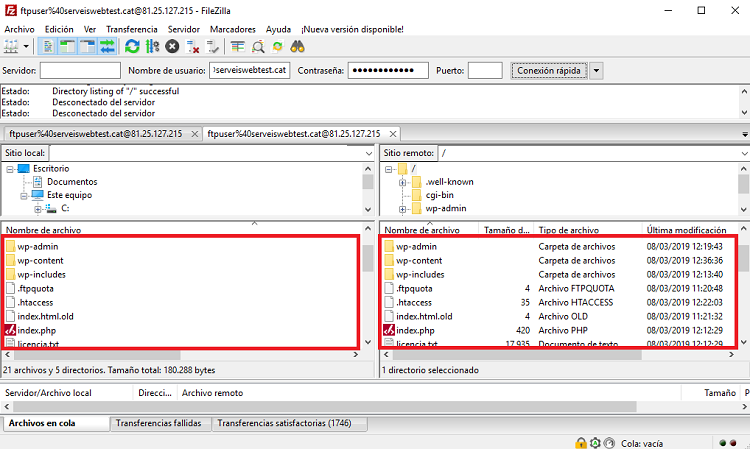Close the first connection tab
This screenshot has width=750, height=449.
click(x=194, y=134)
